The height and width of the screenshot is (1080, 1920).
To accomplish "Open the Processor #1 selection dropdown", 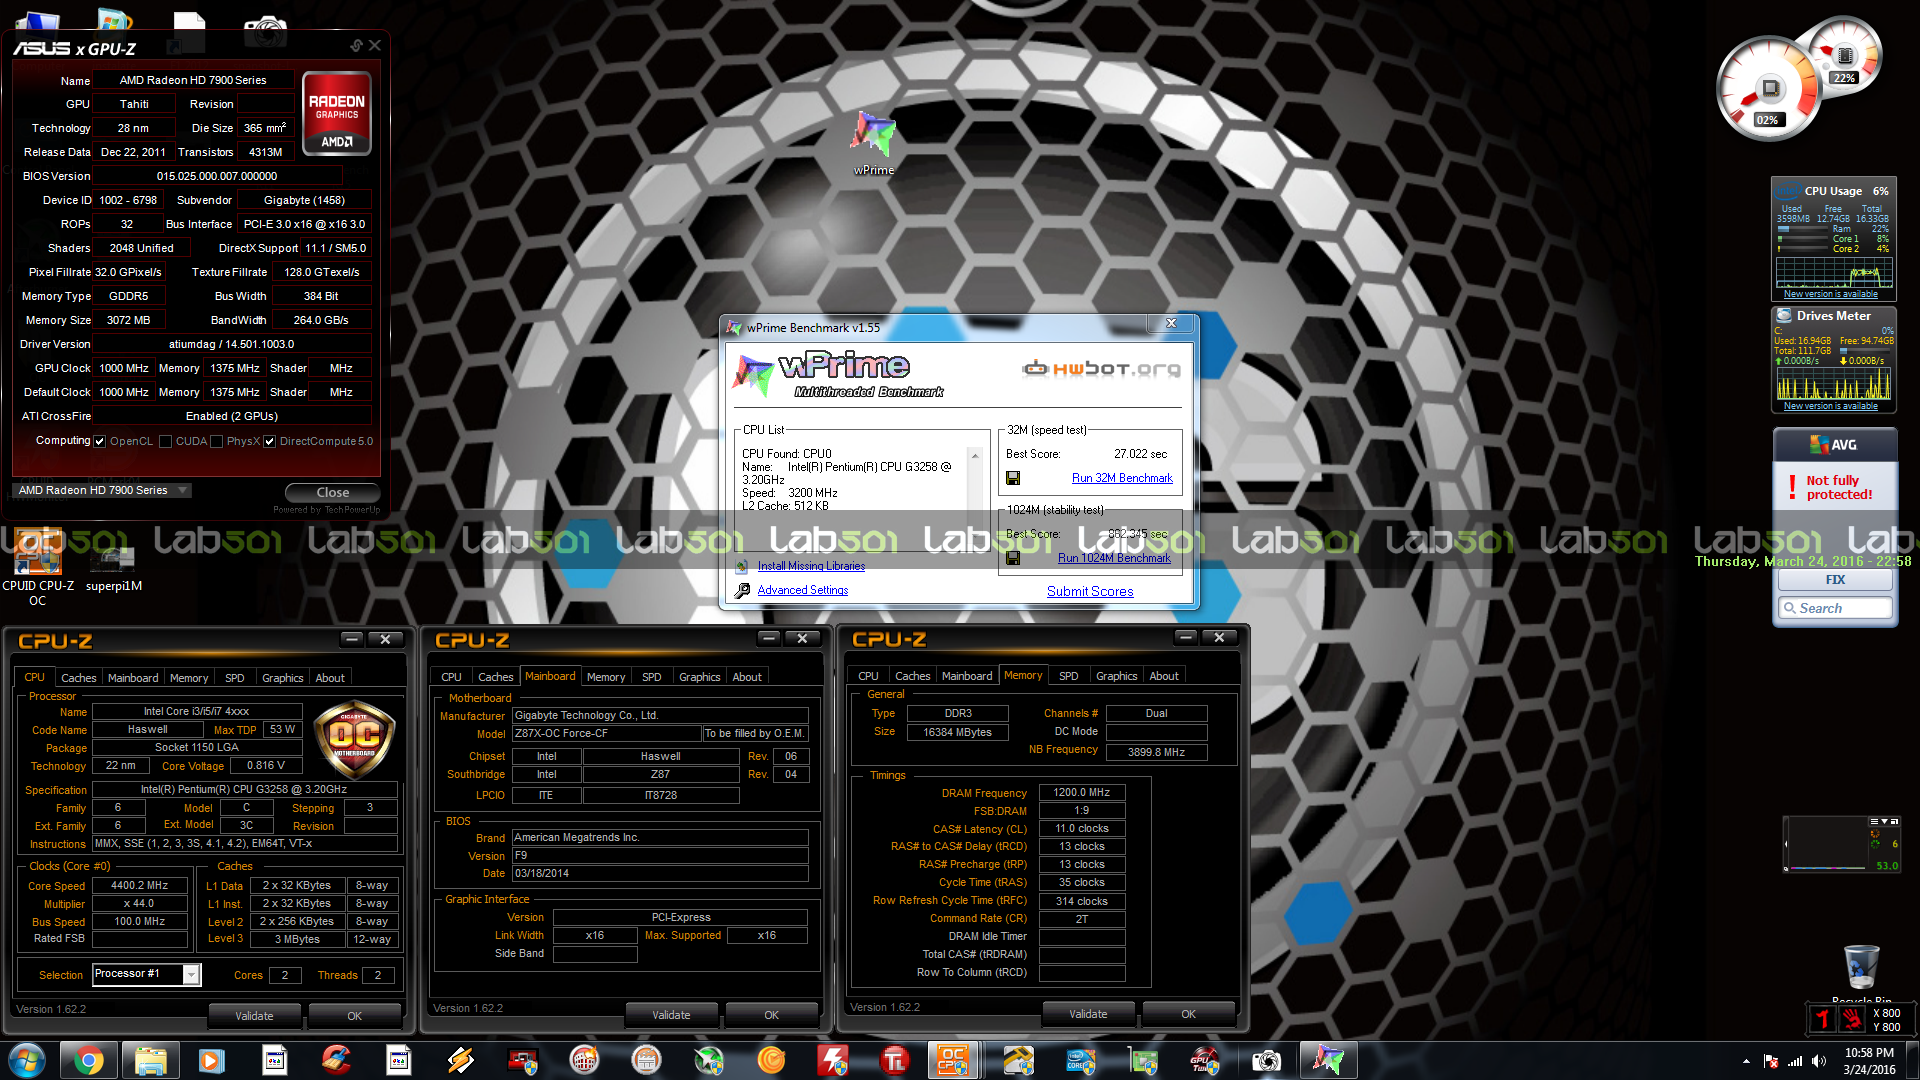I will 146,974.
